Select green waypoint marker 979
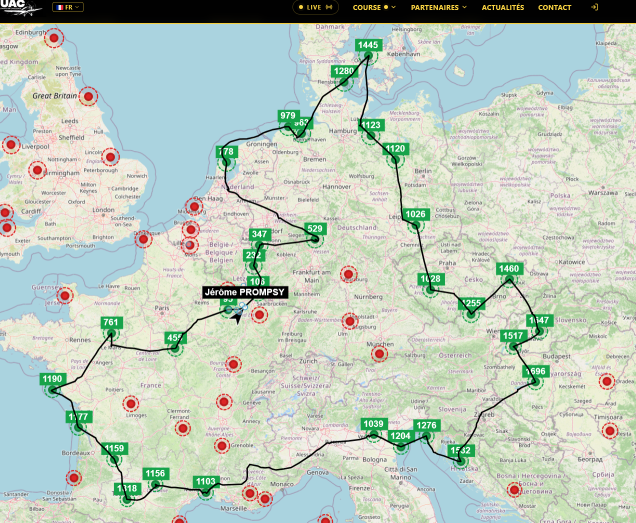Image resolution: width=636 pixels, height=523 pixels. click(x=288, y=116)
